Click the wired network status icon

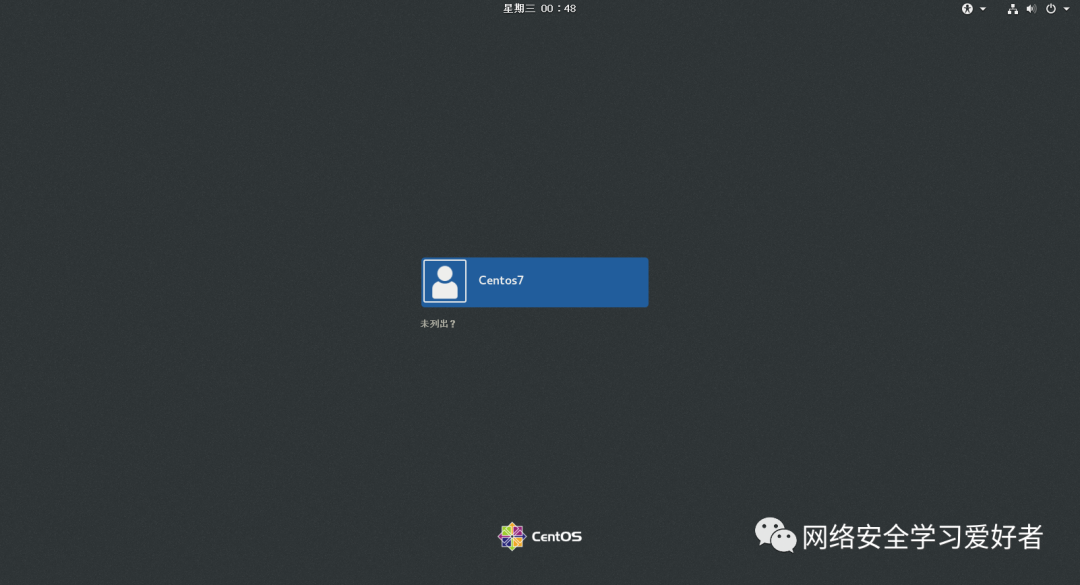tap(1012, 9)
